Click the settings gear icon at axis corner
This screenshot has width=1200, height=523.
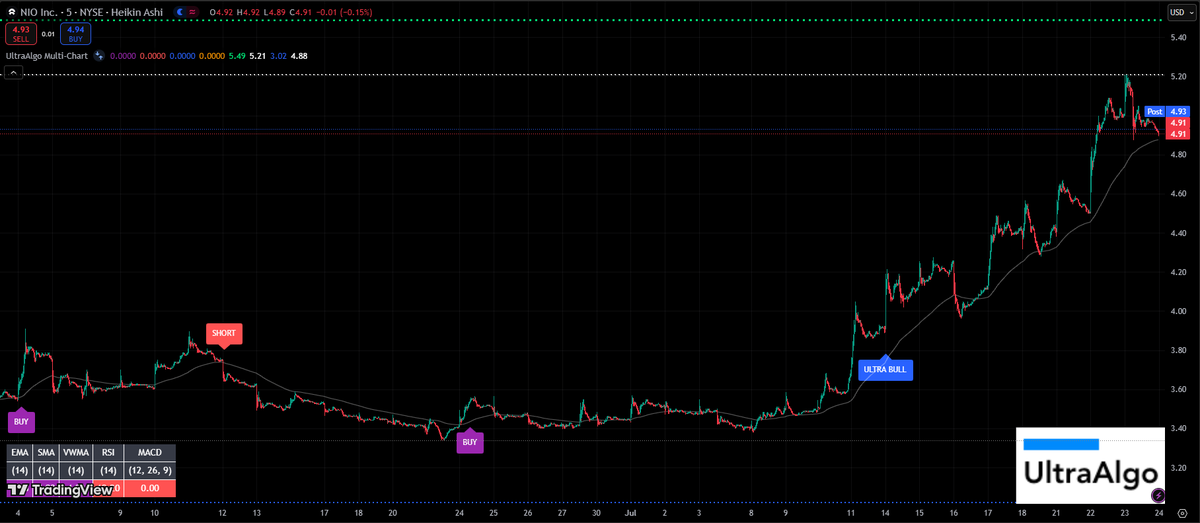point(1182,513)
